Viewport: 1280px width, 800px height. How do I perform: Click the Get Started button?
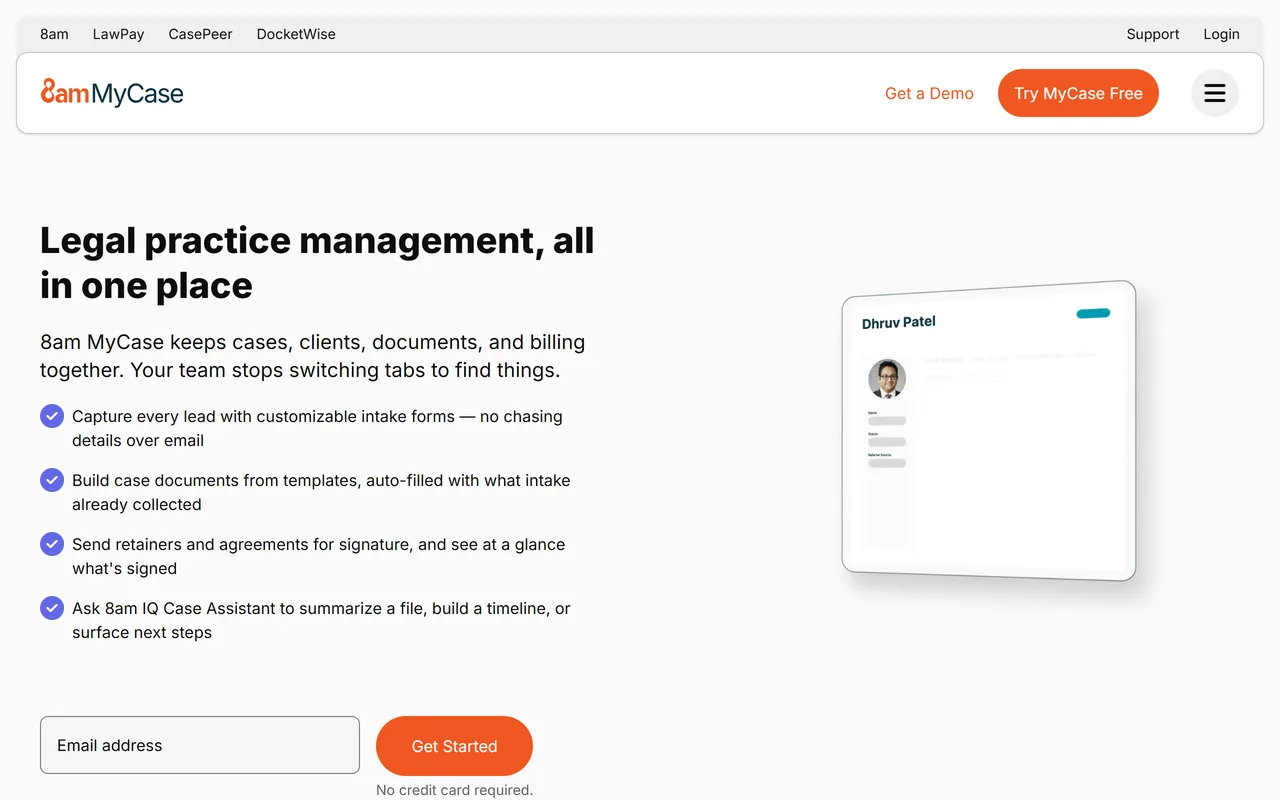(x=454, y=746)
